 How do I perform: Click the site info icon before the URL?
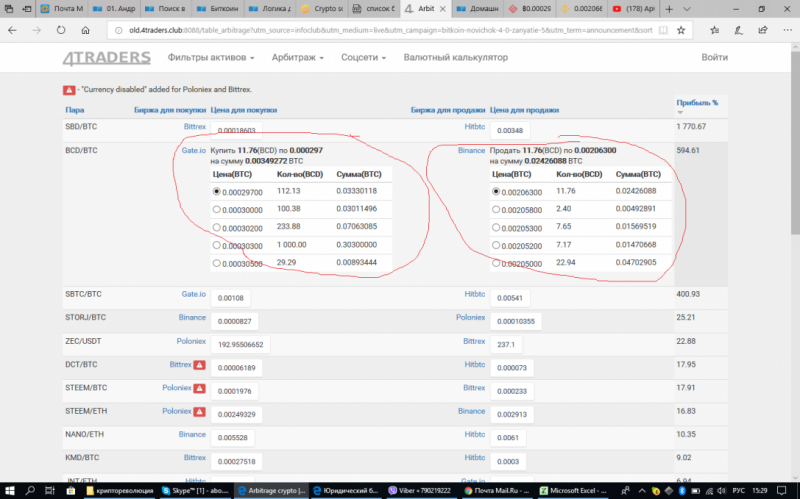118,30
